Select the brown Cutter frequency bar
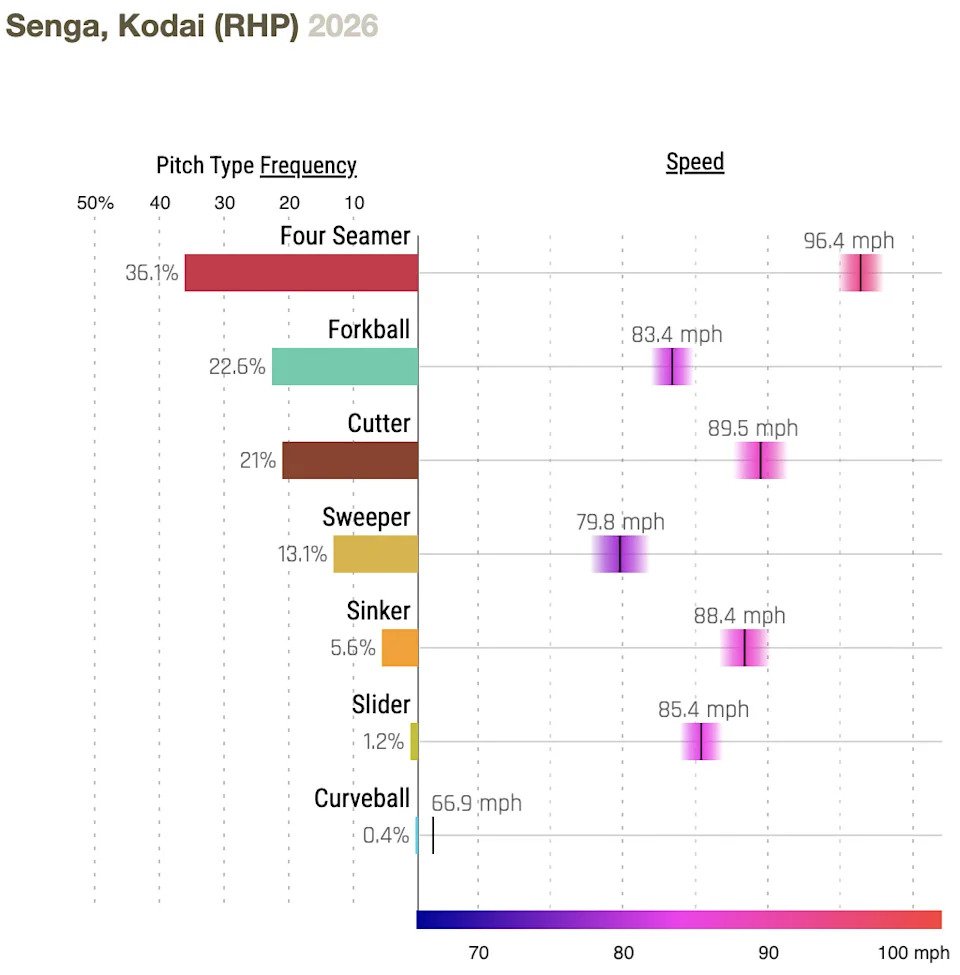 point(350,460)
